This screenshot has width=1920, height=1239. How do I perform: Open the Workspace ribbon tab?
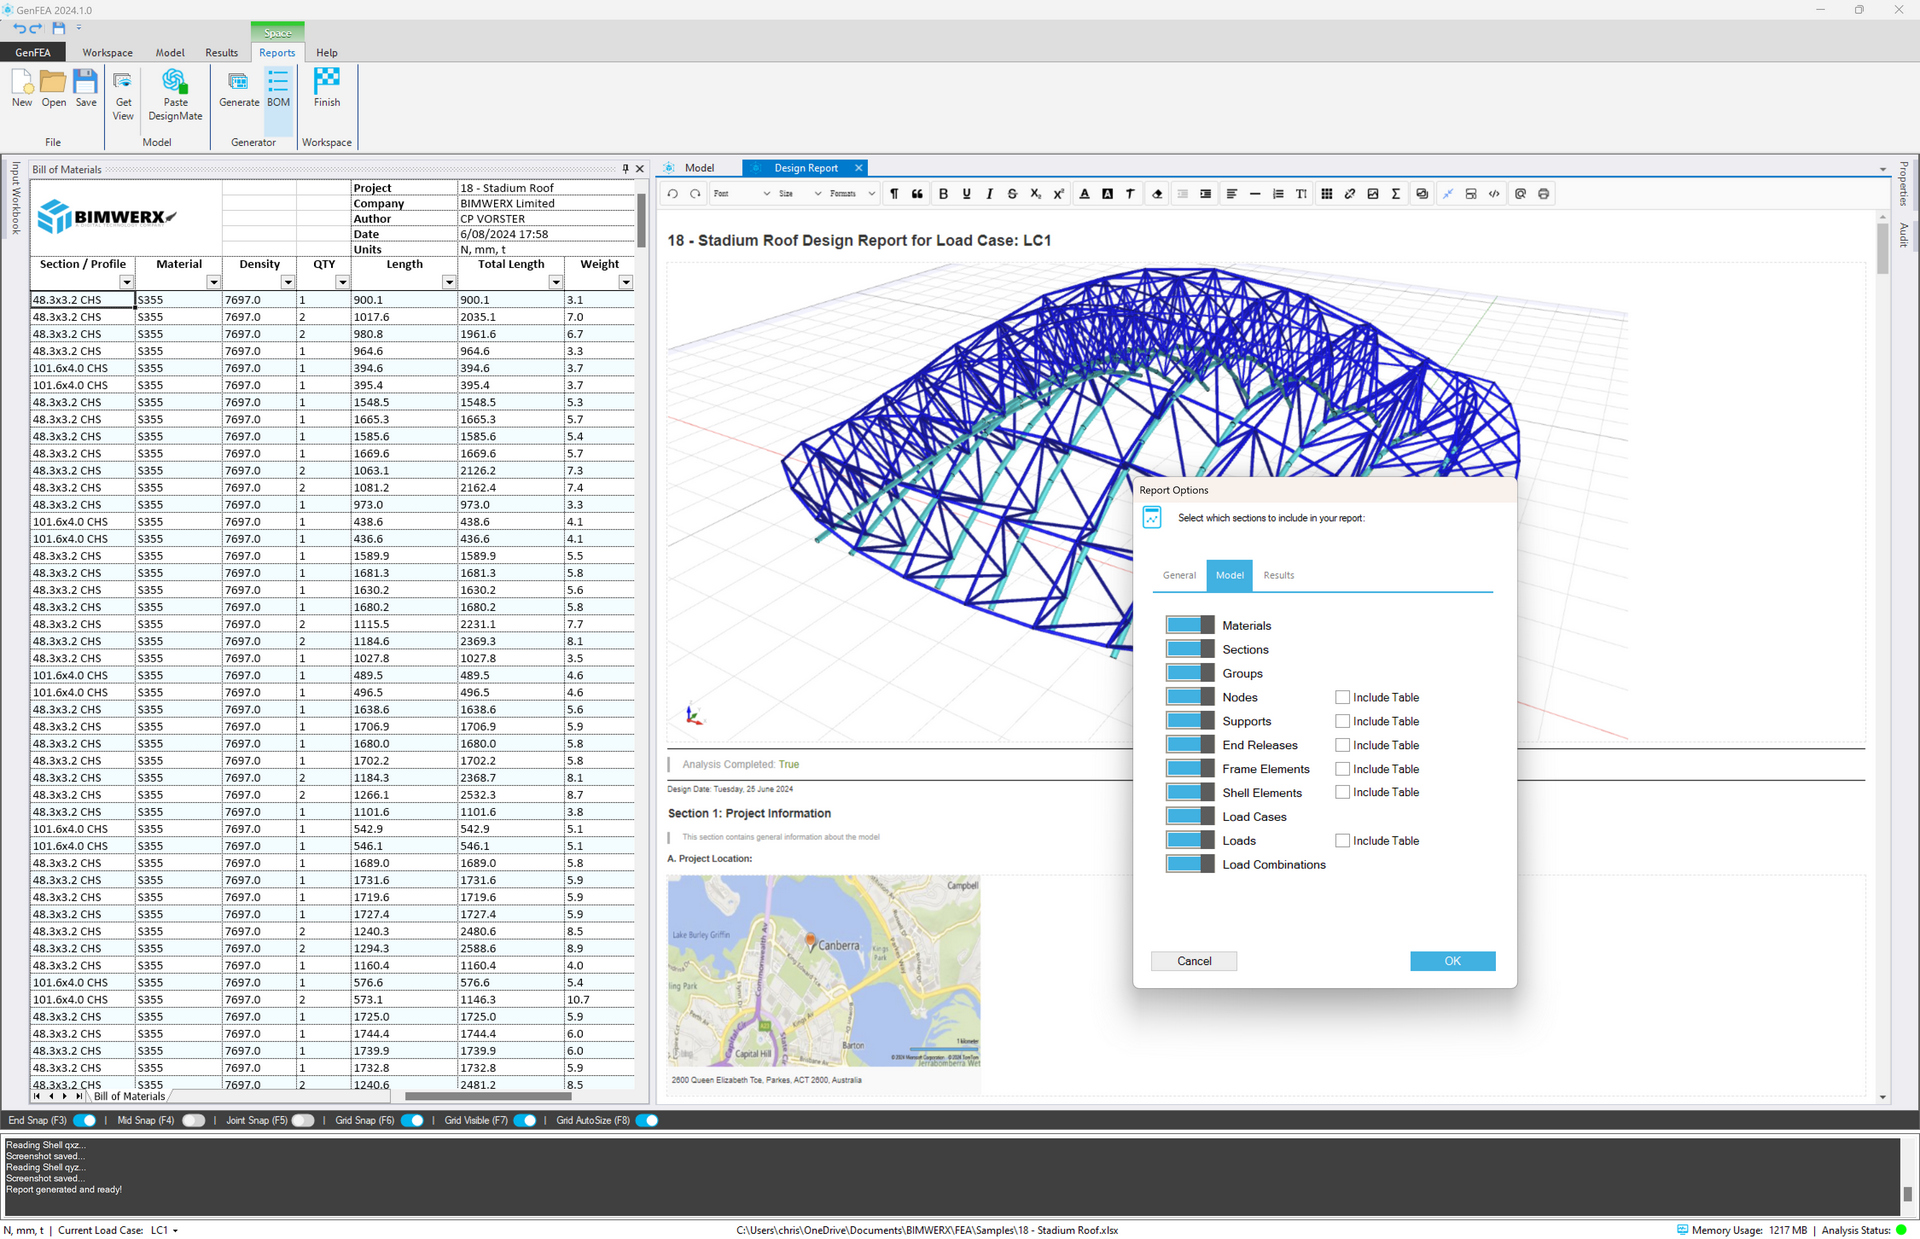pyautogui.click(x=107, y=53)
